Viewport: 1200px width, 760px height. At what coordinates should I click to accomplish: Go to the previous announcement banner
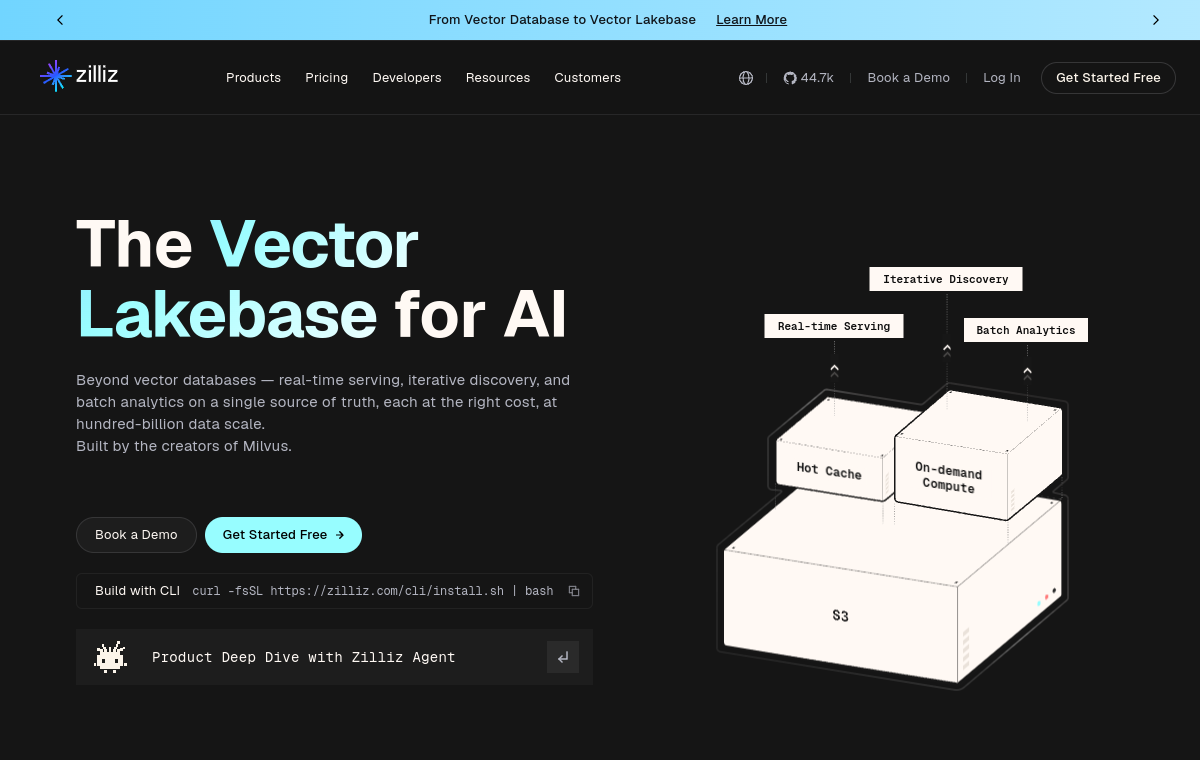point(60,20)
